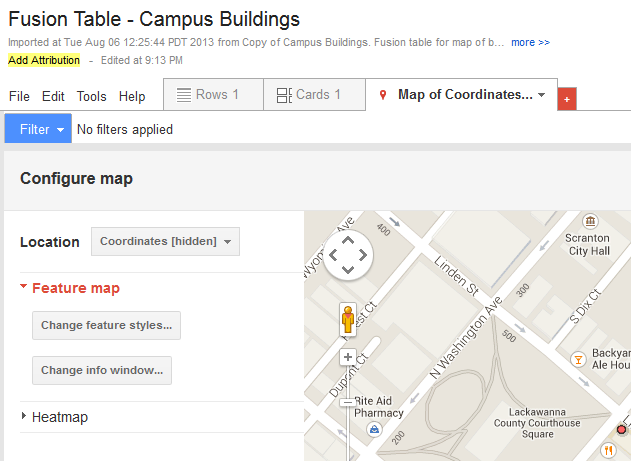Zoom in with the map plus button
The image size is (631, 461).
tap(348, 357)
